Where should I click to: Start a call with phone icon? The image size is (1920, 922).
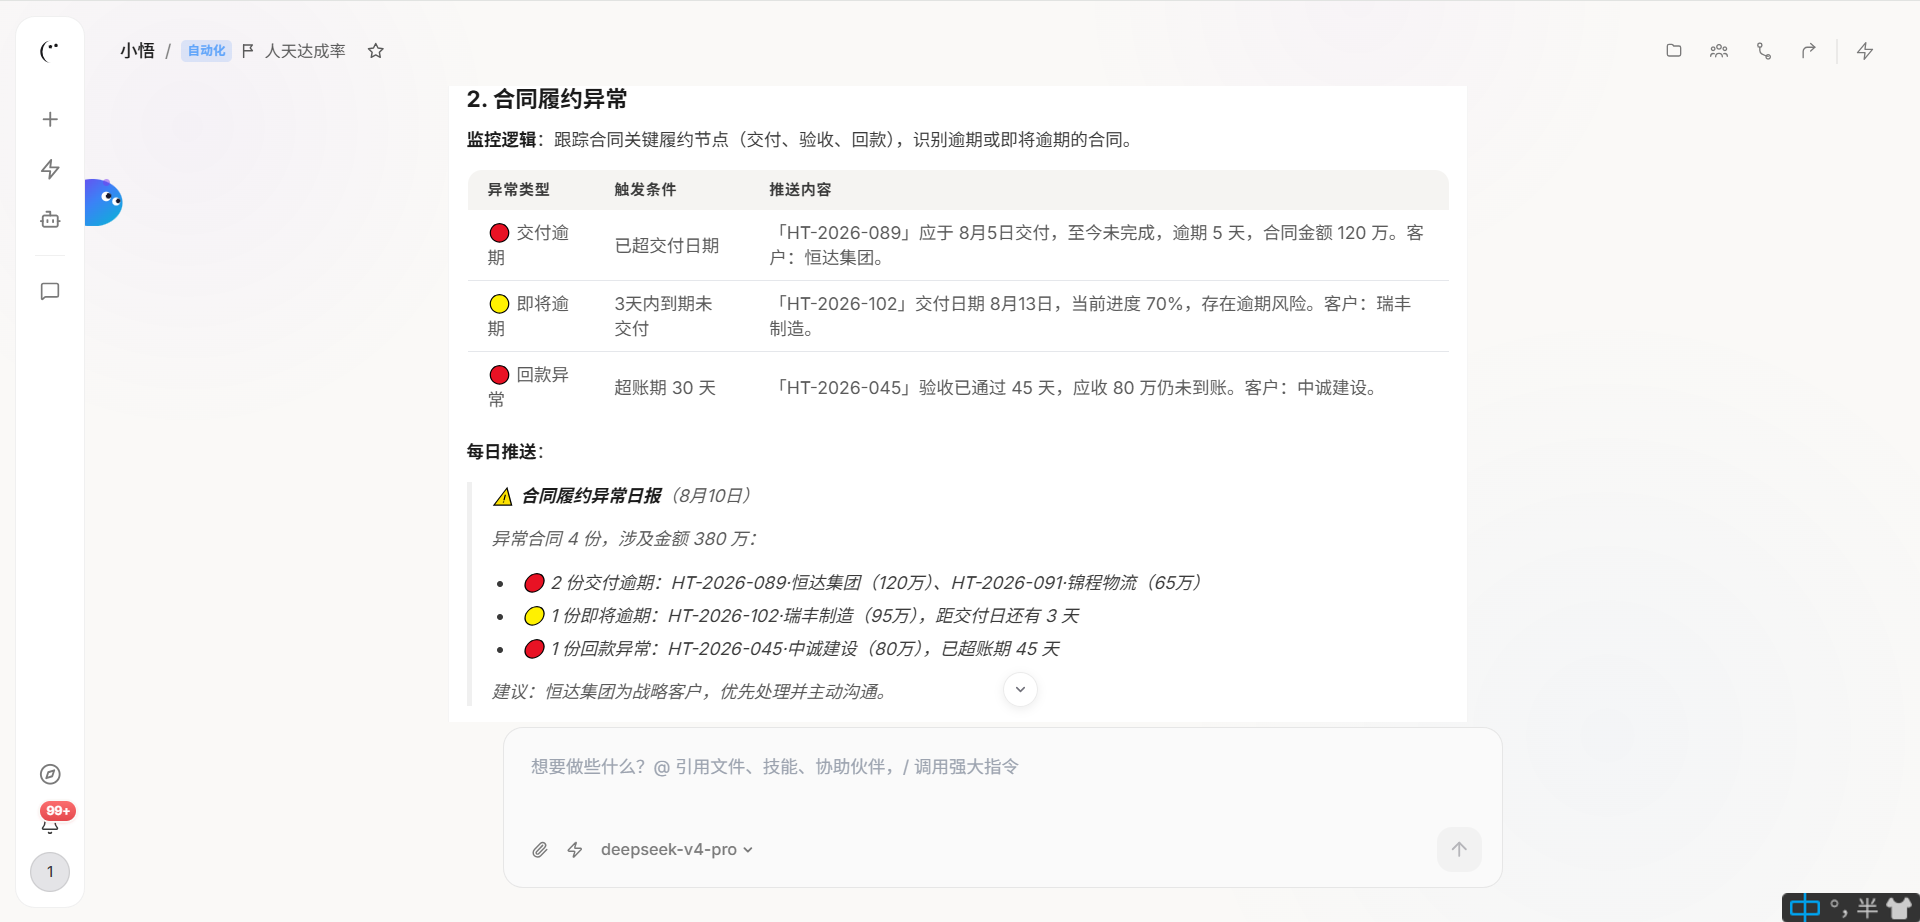[x=1764, y=50]
